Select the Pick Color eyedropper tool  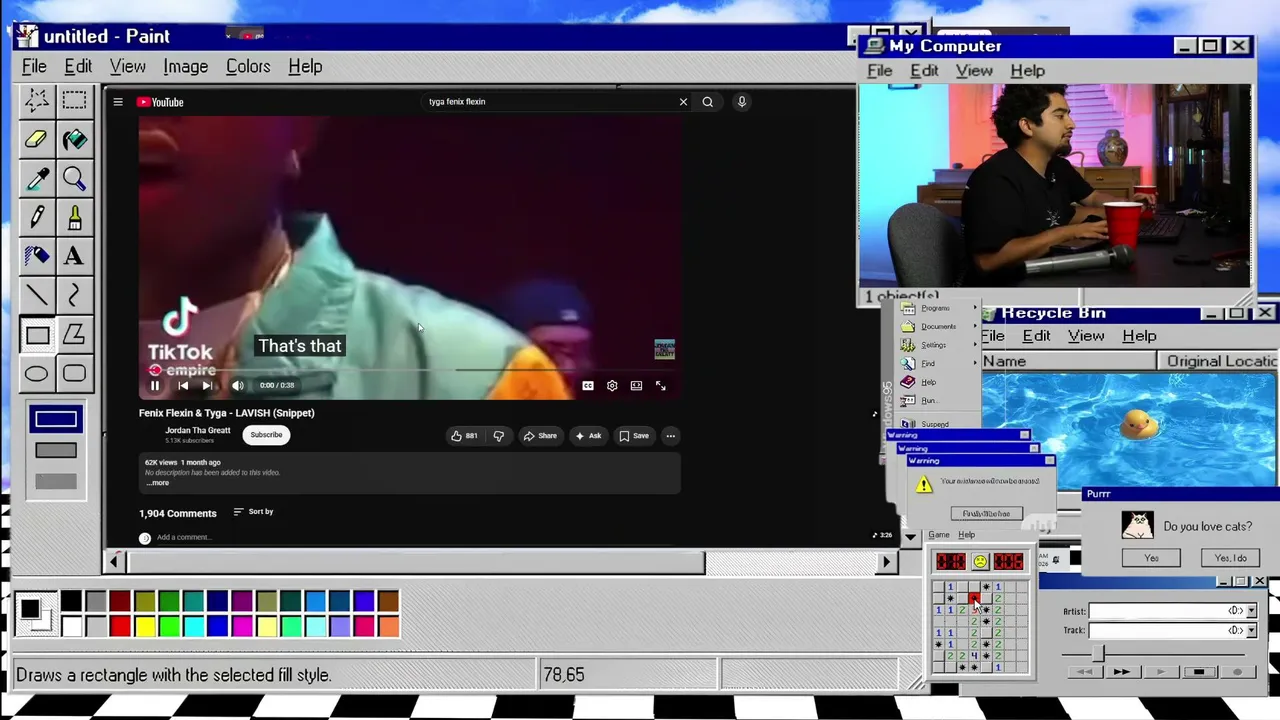click(37, 178)
